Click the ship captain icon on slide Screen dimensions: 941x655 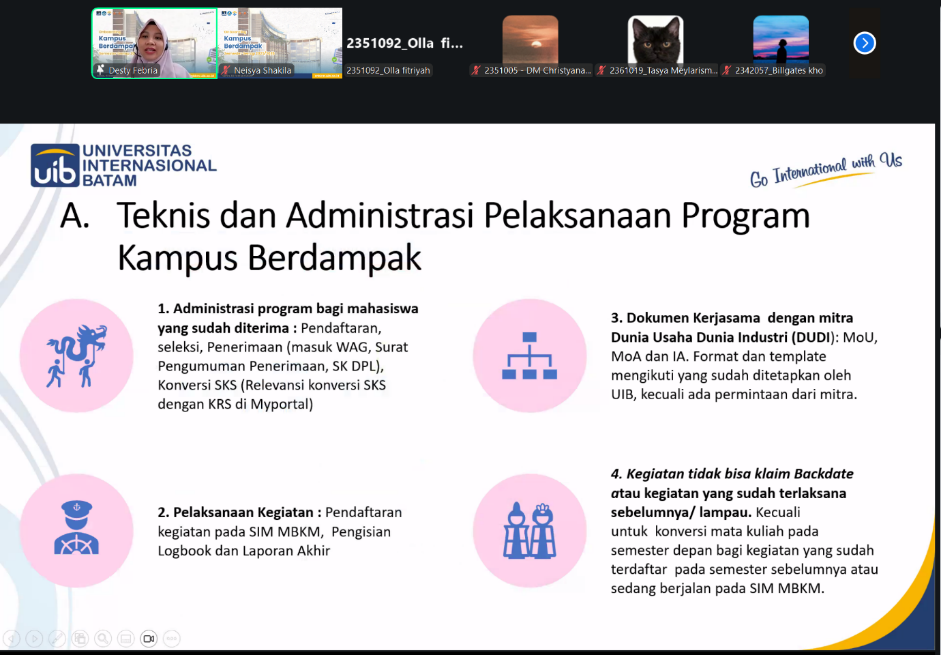(77, 528)
